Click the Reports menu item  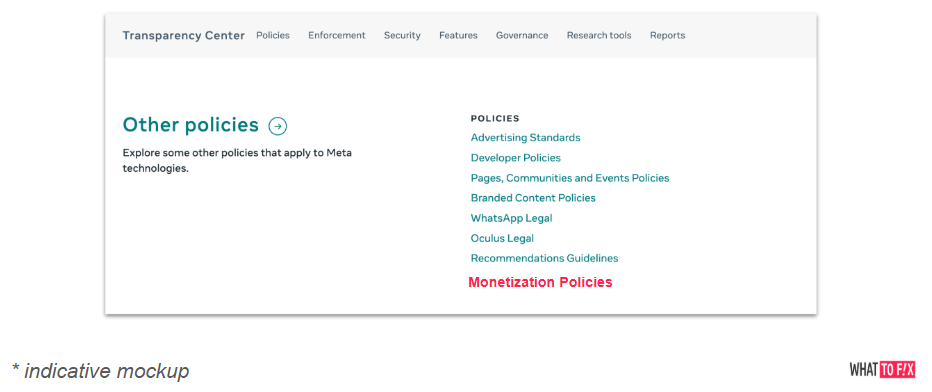pos(667,36)
